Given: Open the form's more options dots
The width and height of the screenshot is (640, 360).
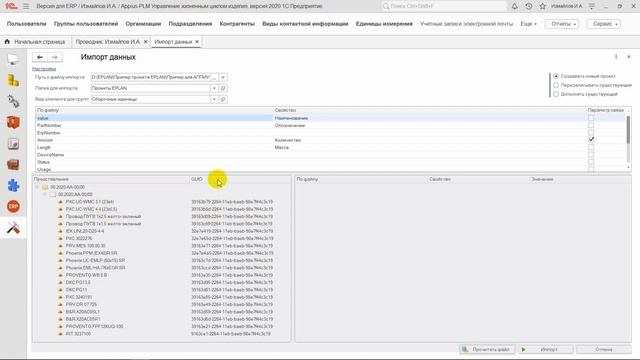Looking at the screenshot, I should (616, 57).
